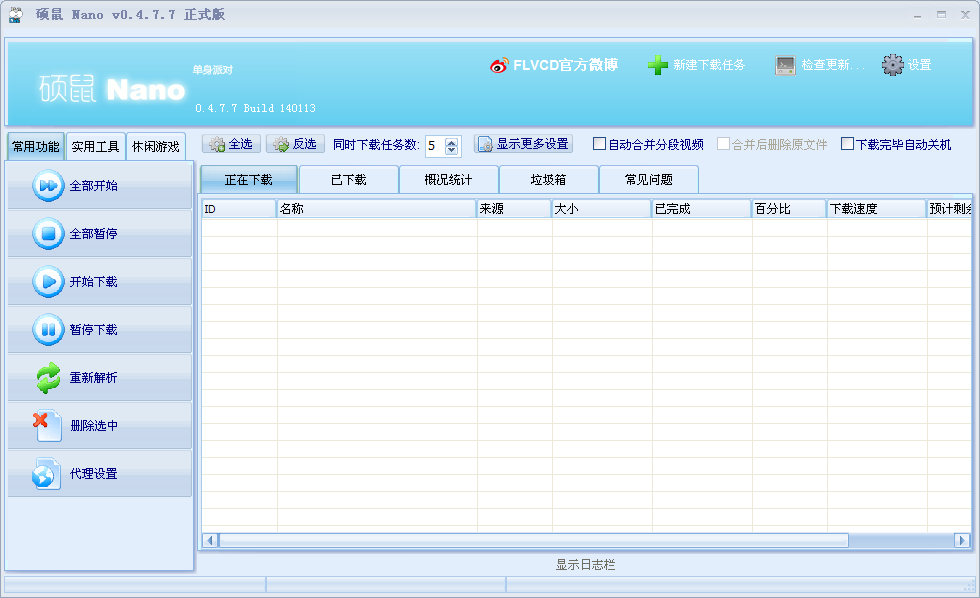Click the 删除选中 red X icon
The width and height of the screenshot is (980, 598).
(x=47, y=426)
